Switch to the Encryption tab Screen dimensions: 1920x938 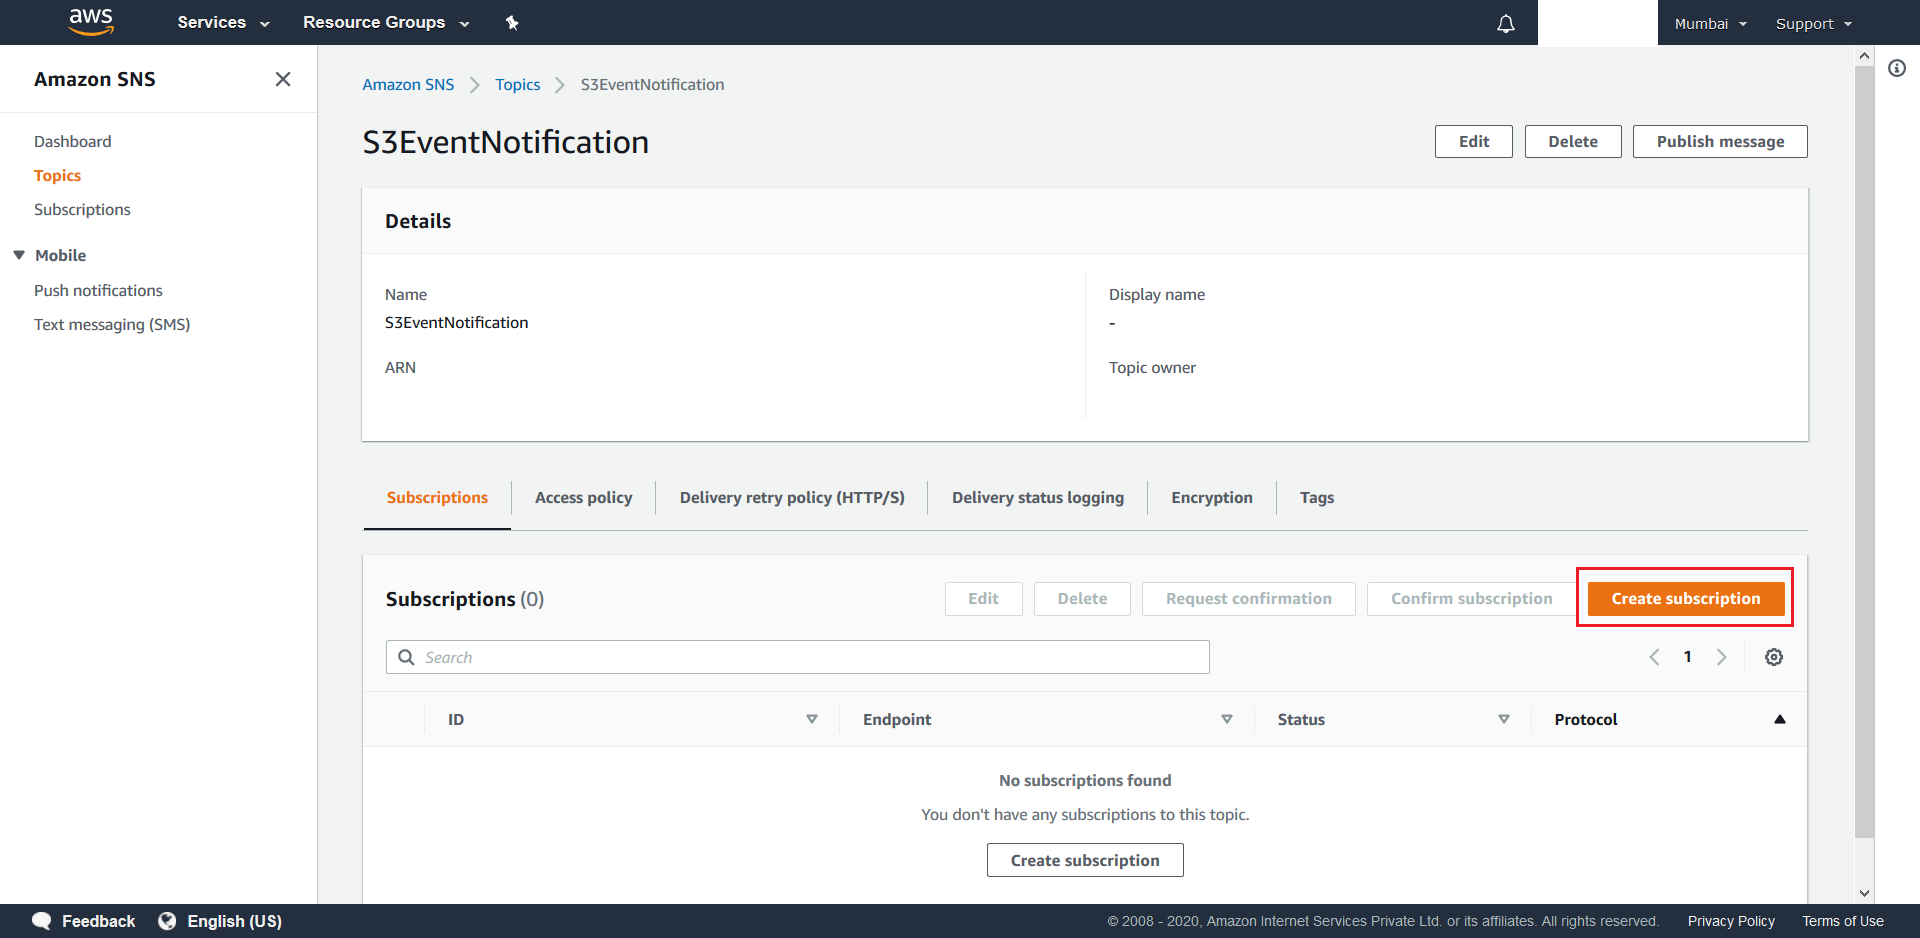[1212, 497]
